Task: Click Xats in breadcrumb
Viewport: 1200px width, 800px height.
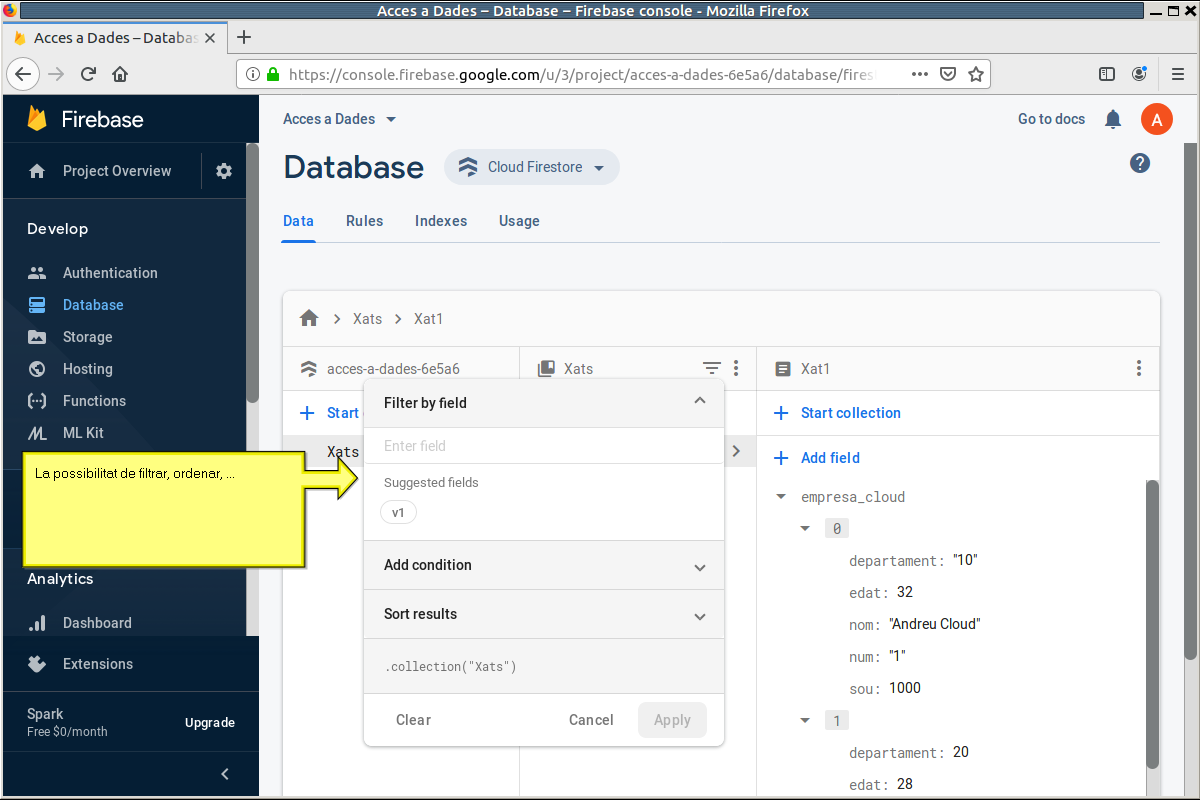Action: click(367, 319)
